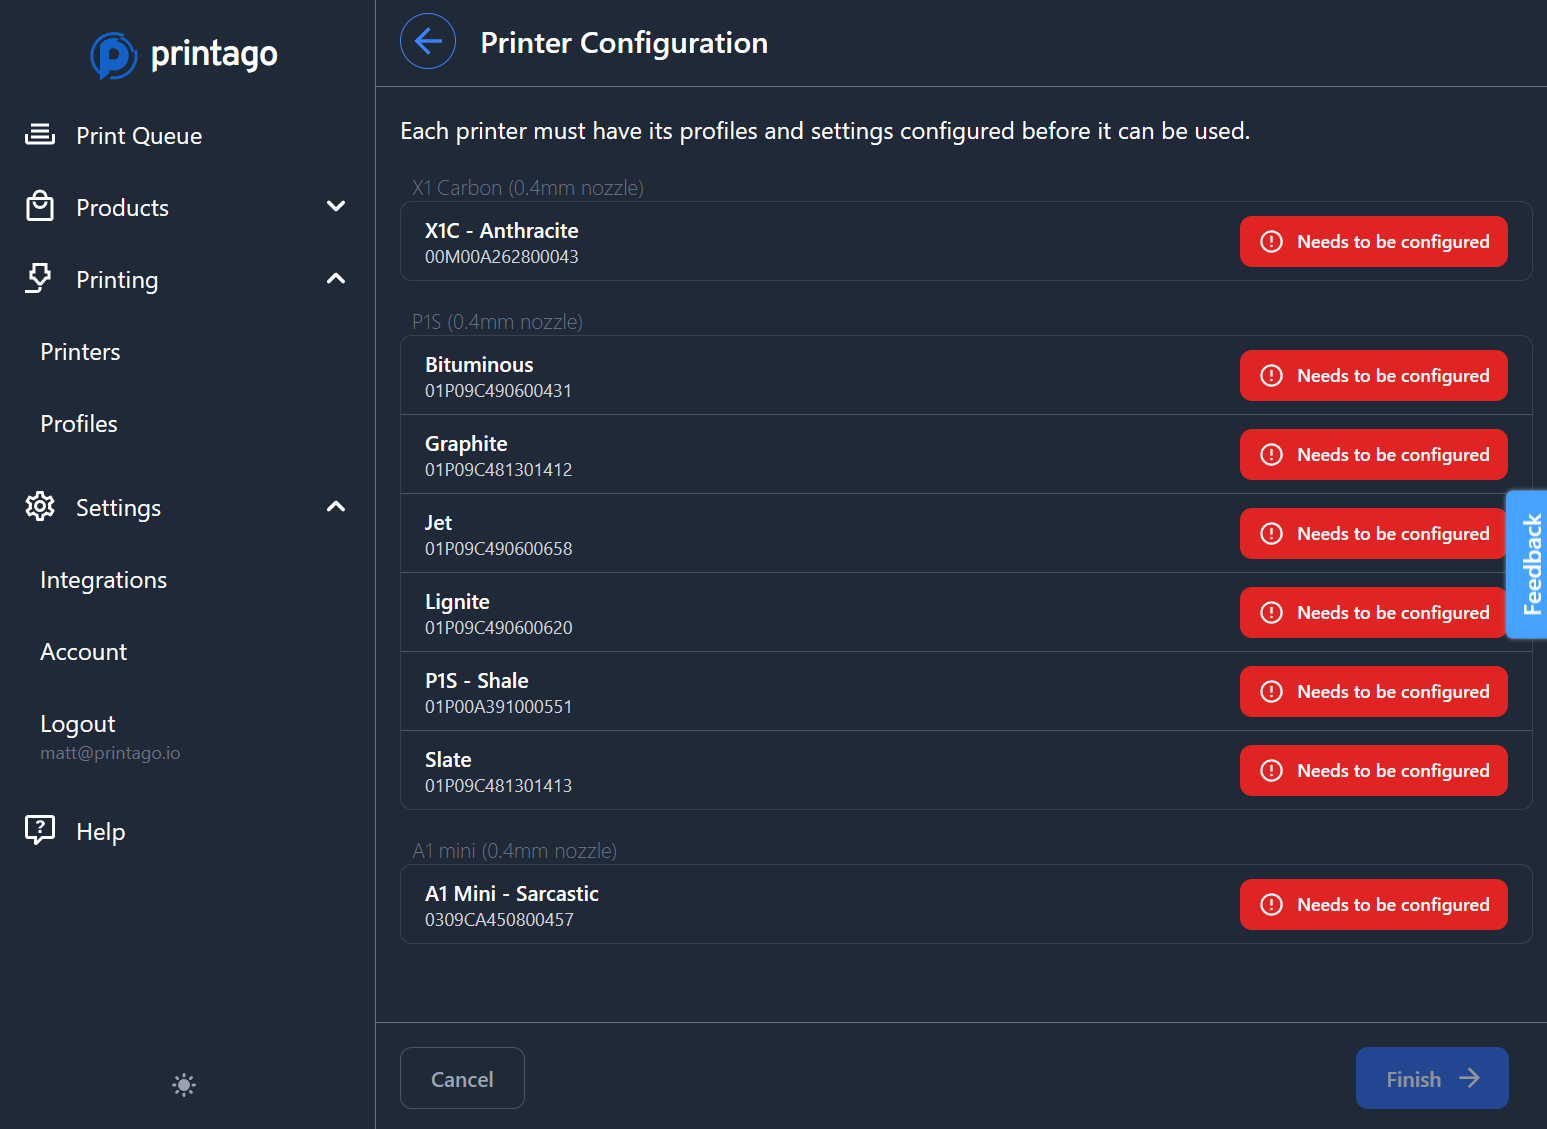Go to the Profiles page
This screenshot has height=1129, width=1547.
79,424
